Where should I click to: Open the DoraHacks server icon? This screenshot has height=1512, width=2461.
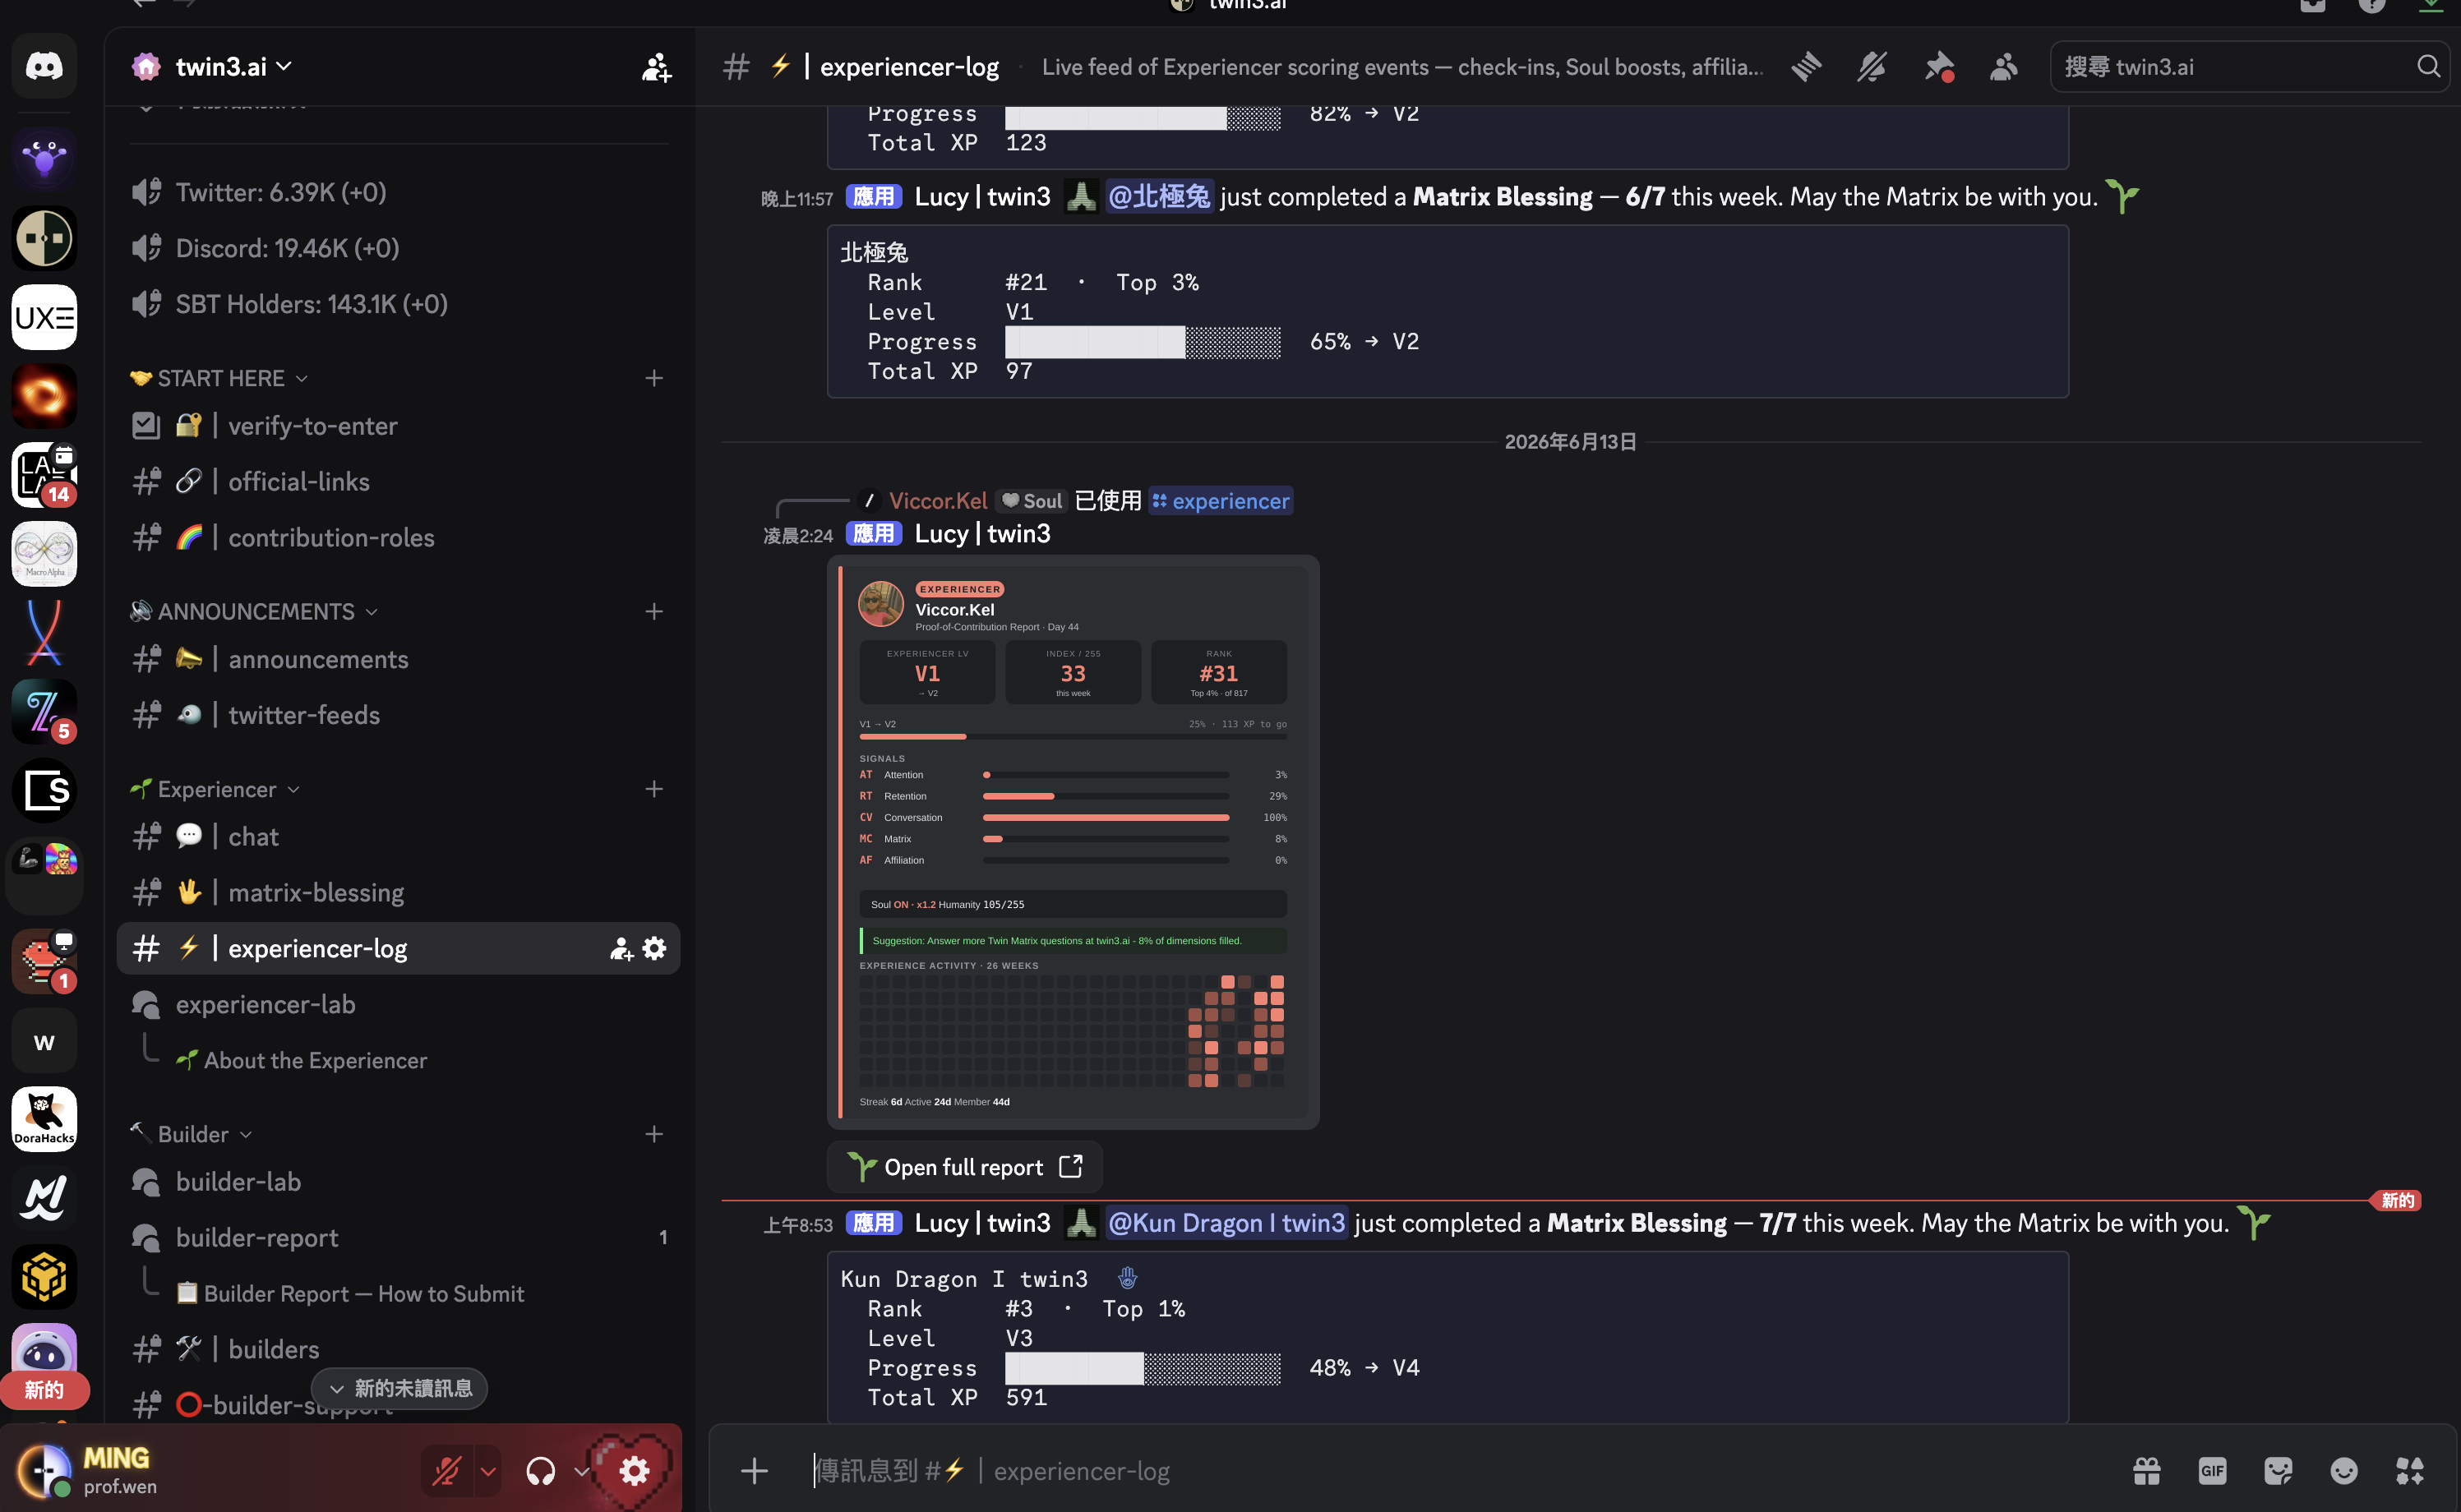click(x=44, y=1118)
